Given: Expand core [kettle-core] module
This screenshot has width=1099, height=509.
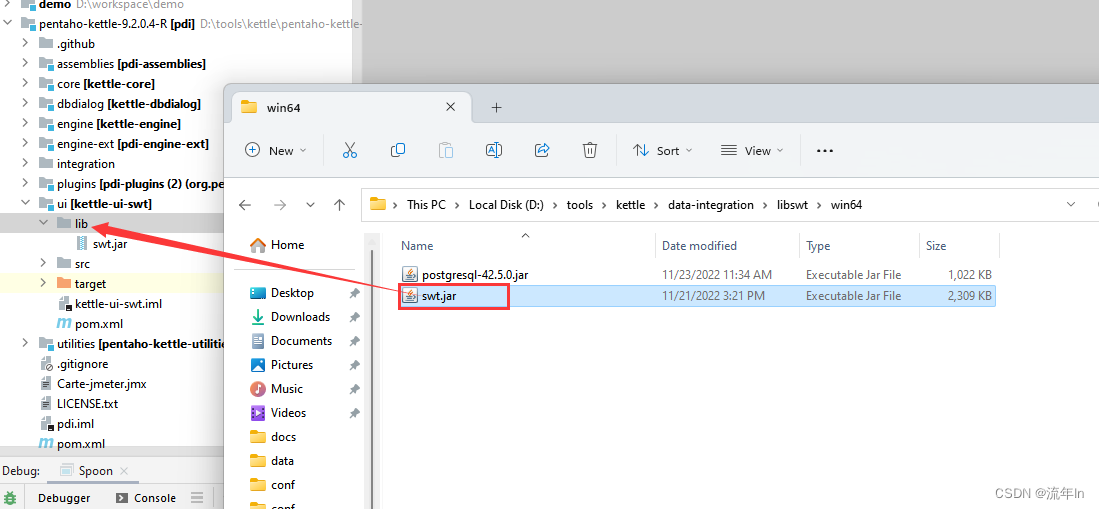Looking at the screenshot, I should click(x=25, y=83).
